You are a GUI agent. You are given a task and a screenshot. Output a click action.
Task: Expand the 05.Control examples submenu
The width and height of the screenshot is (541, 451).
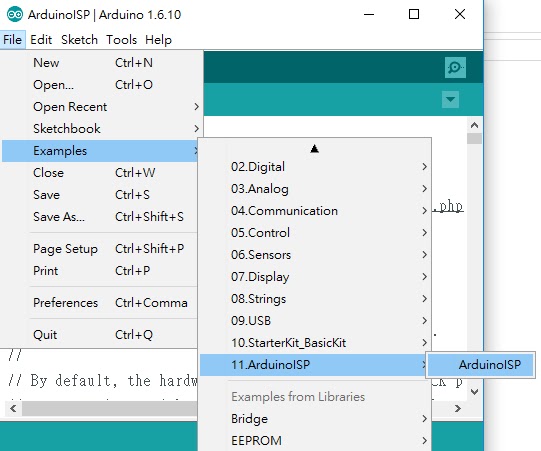pyautogui.click(x=315, y=233)
